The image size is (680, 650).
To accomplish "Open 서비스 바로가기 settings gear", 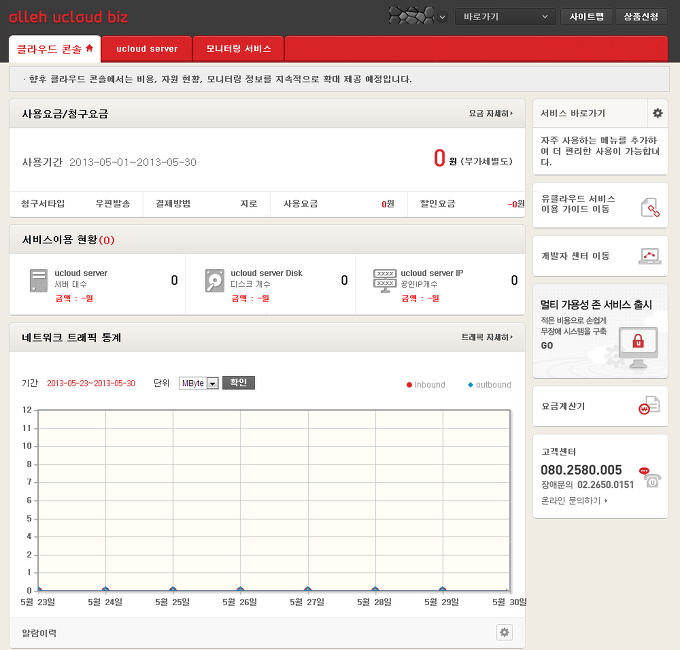I will click(657, 113).
